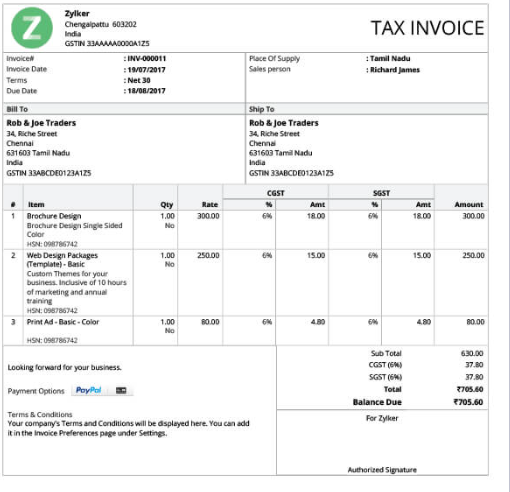Screen dimensions: 510x492
Task: Click the CGST (6%) total 37.80
Action: [x=474, y=365]
